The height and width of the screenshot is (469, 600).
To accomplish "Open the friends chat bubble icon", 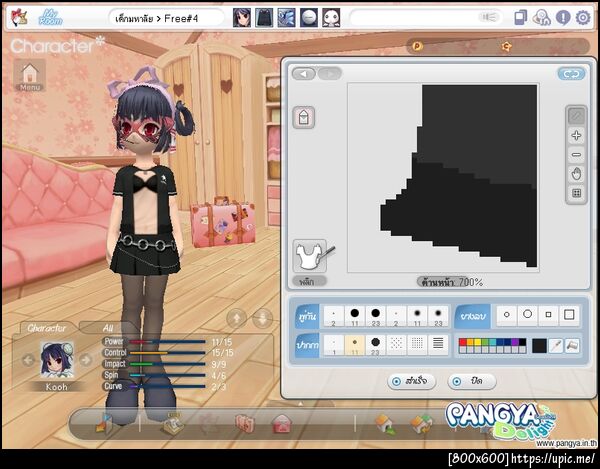I will 541,18.
